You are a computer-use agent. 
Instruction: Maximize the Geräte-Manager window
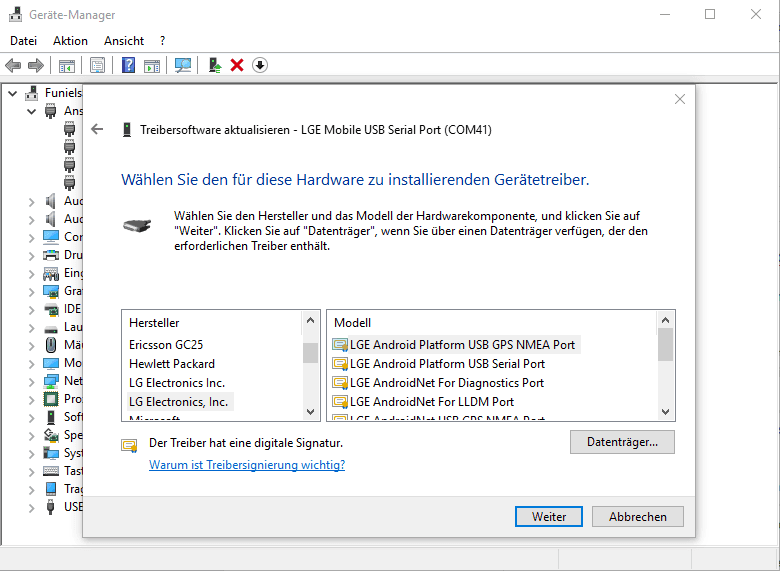click(x=710, y=14)
